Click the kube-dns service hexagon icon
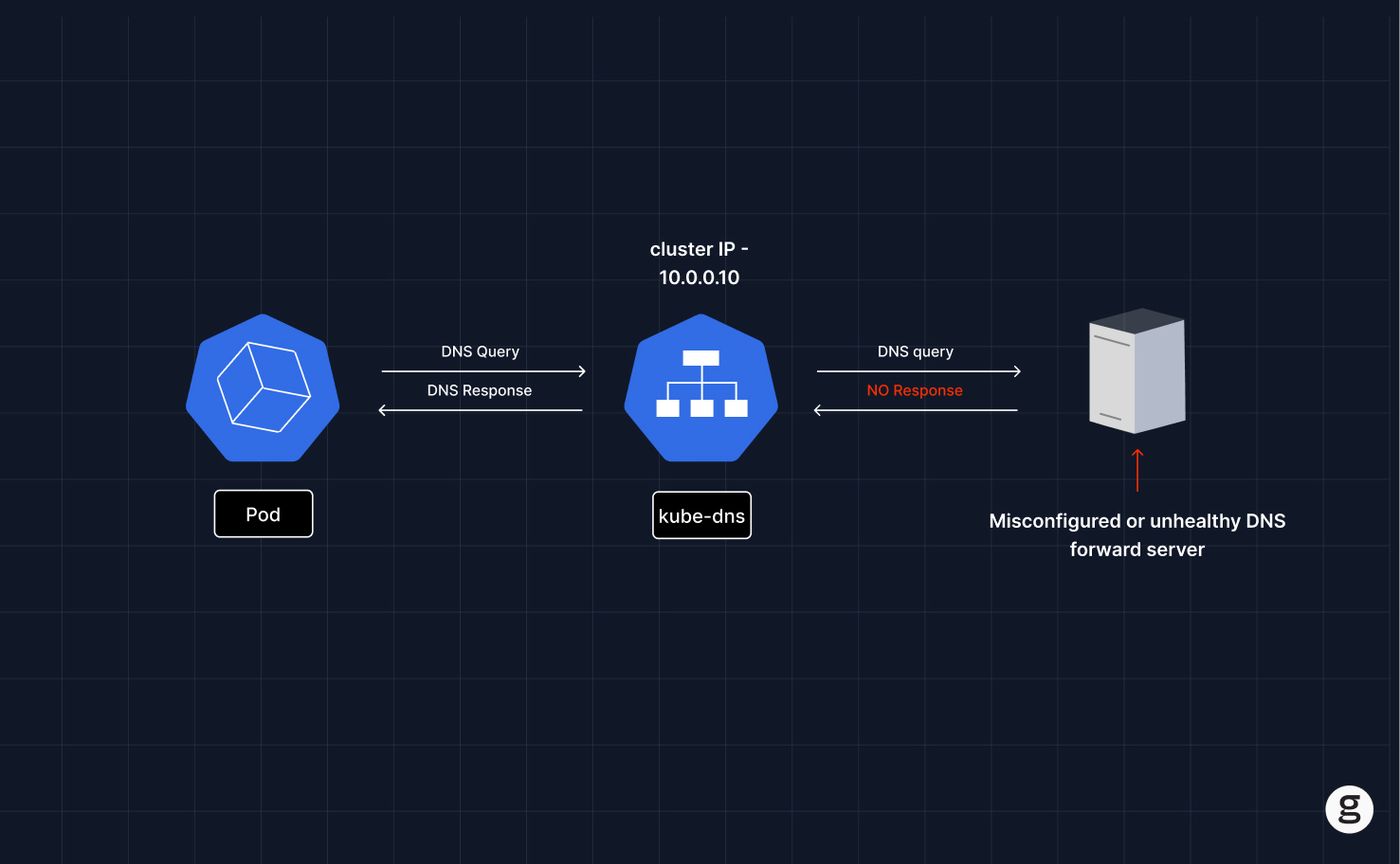The width and height of the screenshot is (1400, 864). (701, 388)
